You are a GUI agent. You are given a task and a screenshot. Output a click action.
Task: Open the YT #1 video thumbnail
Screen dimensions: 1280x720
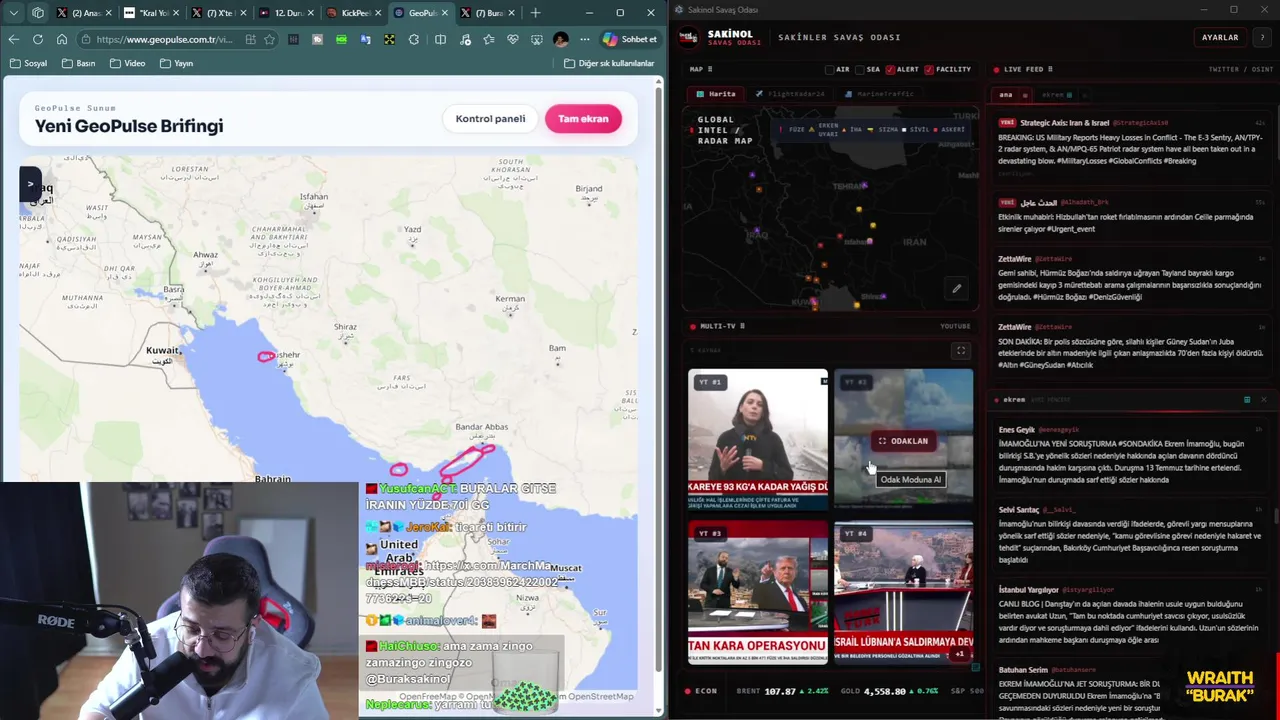click(x=757, y=440)
